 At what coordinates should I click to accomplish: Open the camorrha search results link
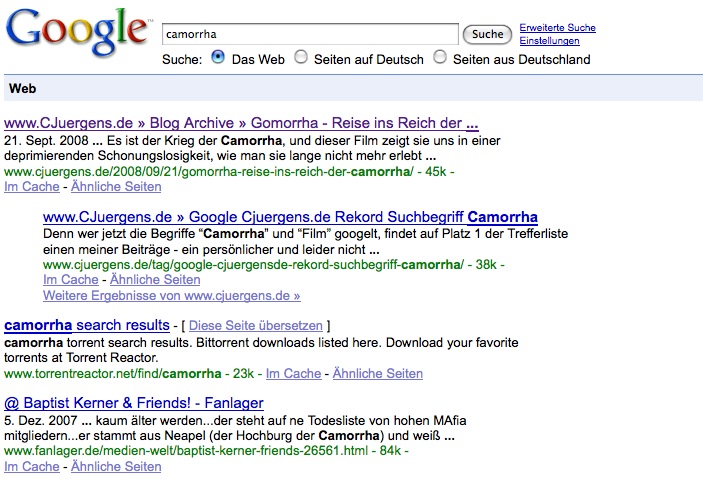point(87,325)
